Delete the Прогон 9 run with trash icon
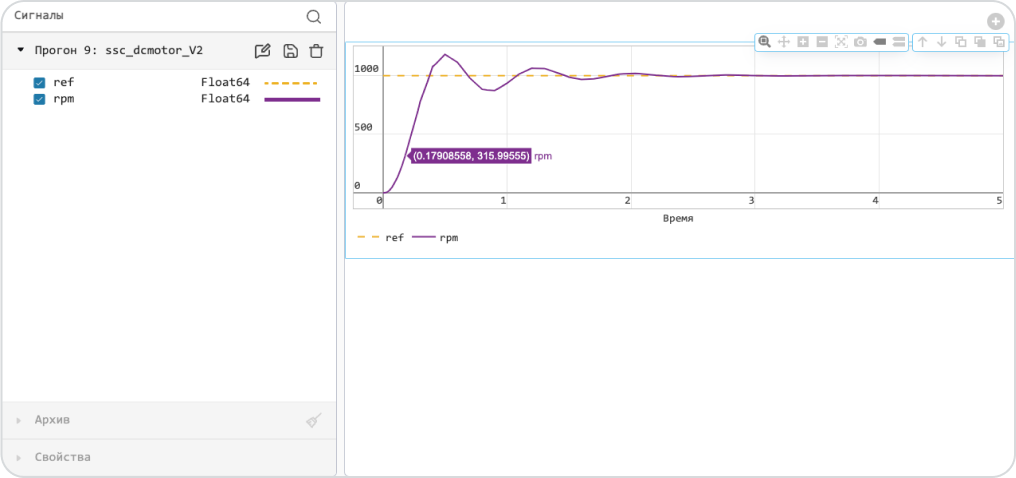This screenshot has height=478, width=1016. (316, 51)
